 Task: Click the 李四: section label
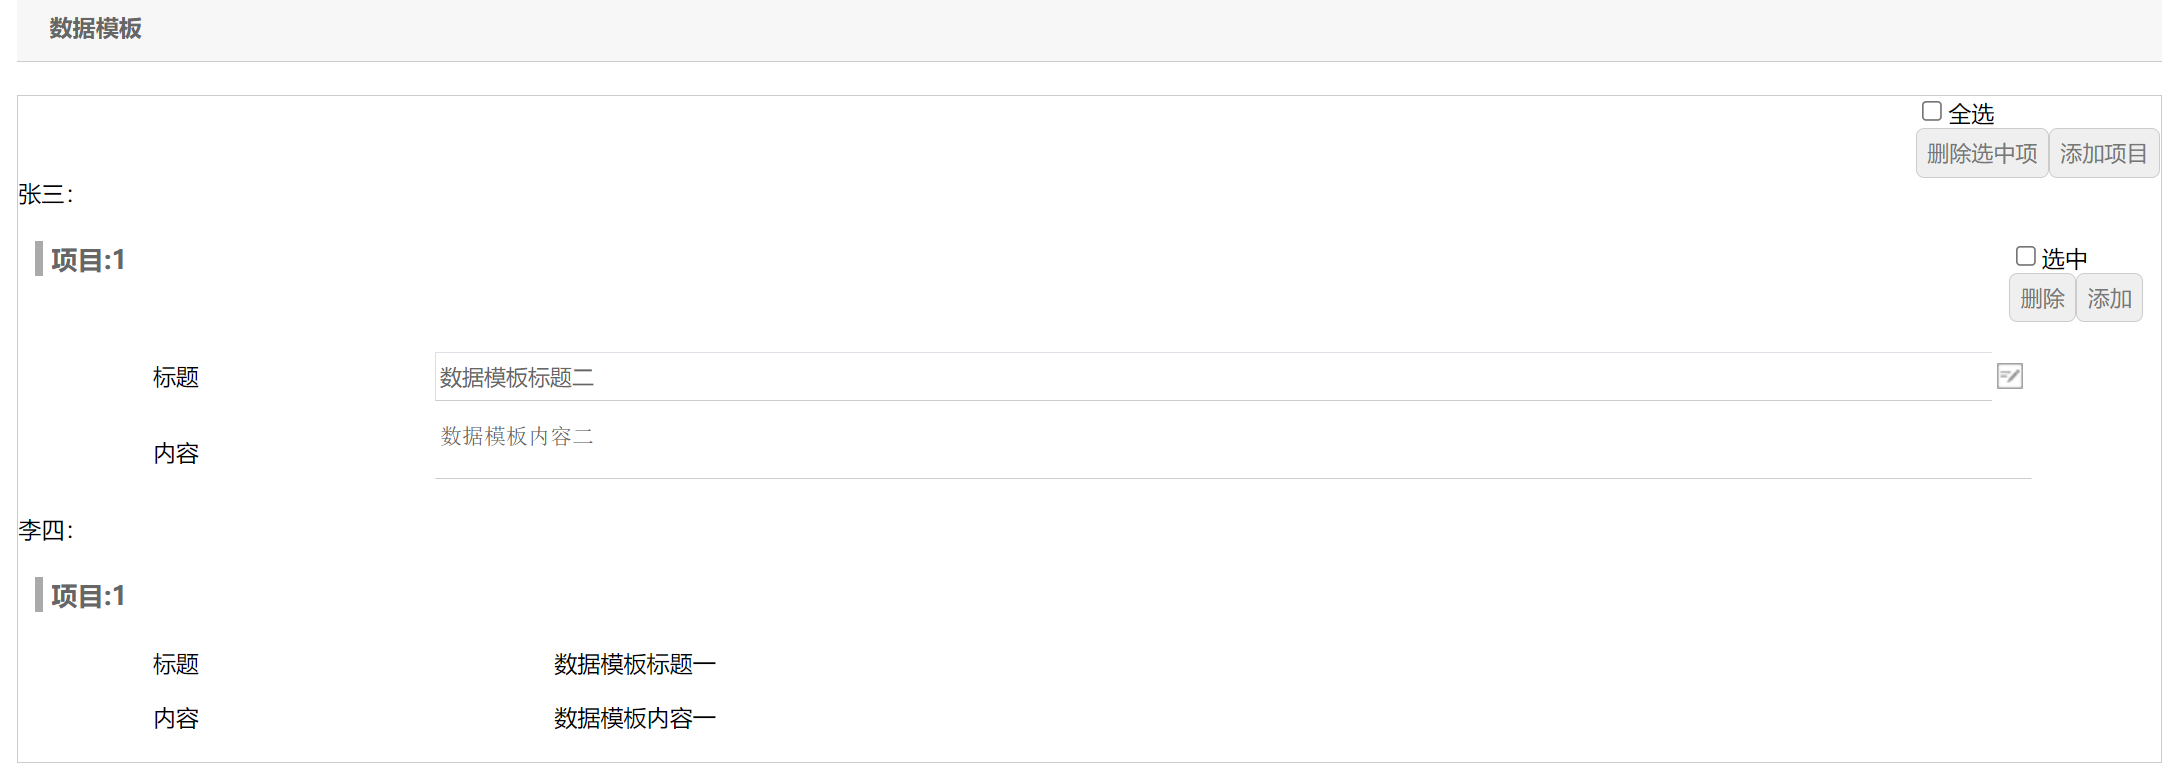coord(46,530)
